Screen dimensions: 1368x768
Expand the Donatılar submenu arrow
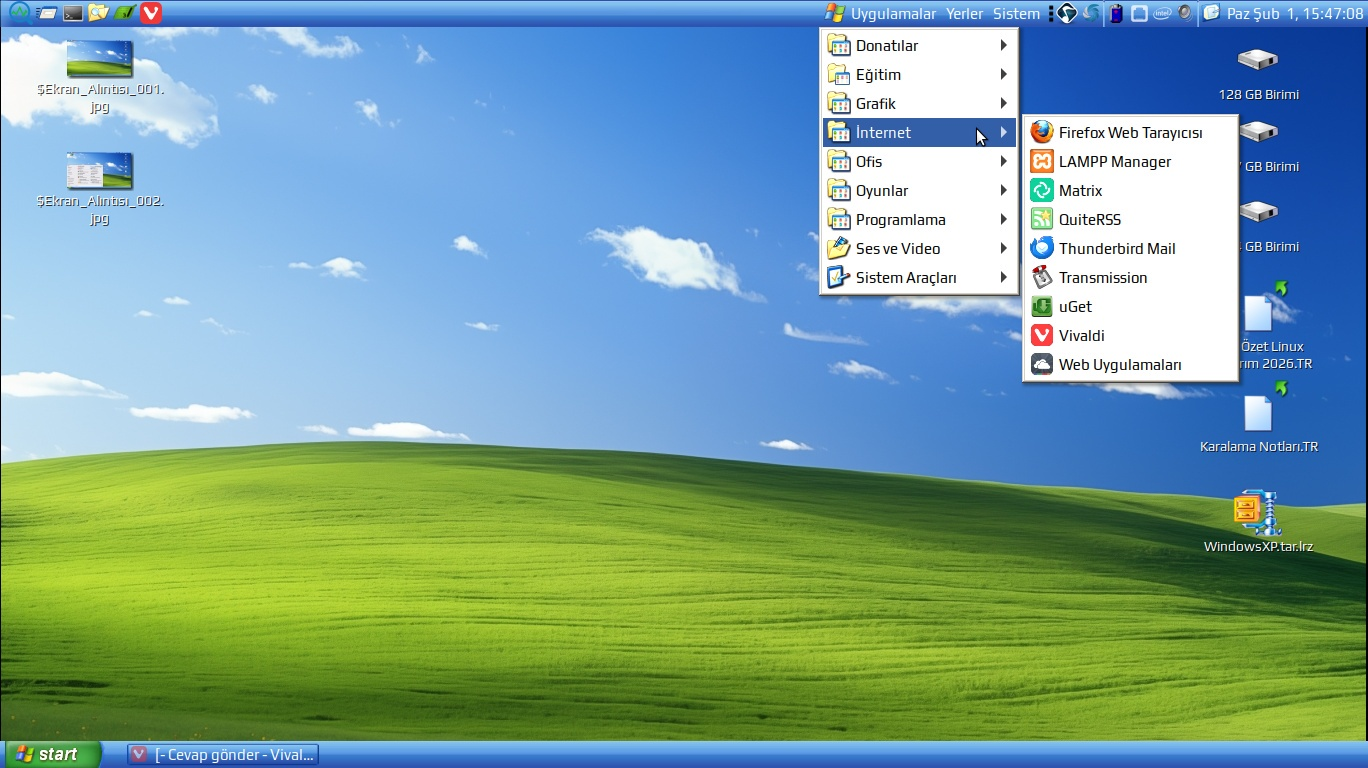point(1003,45)
